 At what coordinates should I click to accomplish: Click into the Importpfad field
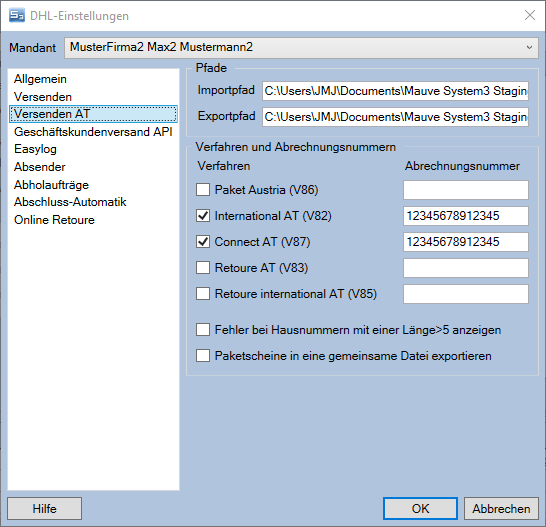pos(395,91)
